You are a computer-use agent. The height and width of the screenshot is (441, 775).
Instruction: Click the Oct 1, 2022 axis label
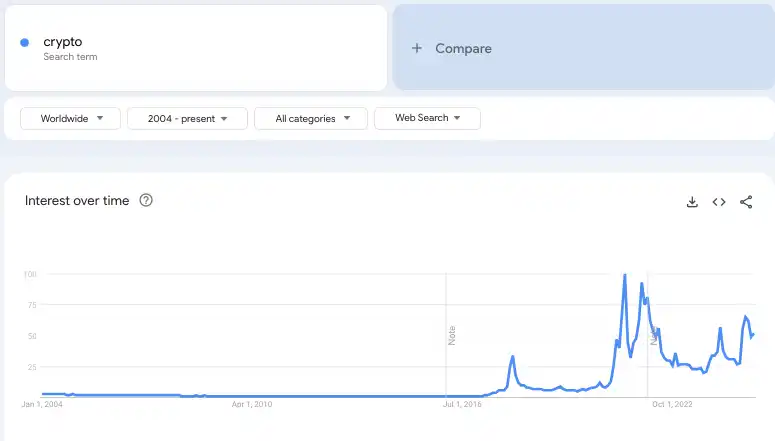tap(672, 405)
